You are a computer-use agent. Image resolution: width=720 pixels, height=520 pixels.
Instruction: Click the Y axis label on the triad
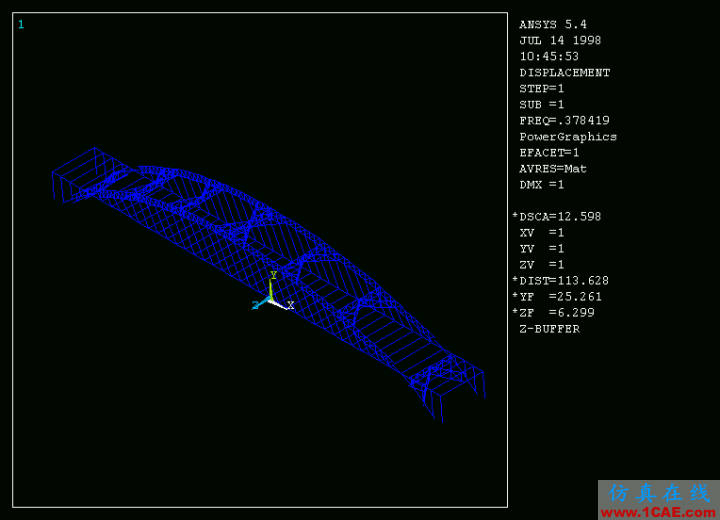point(273,275)
